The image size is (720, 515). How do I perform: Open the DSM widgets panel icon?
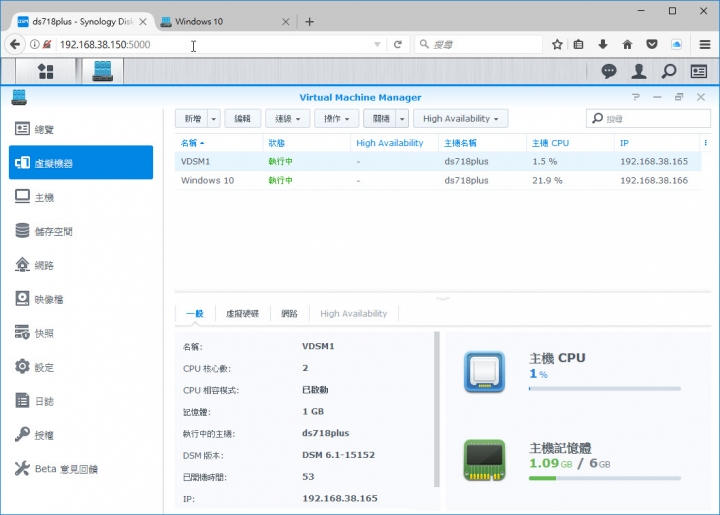click(x=698, y=71)
